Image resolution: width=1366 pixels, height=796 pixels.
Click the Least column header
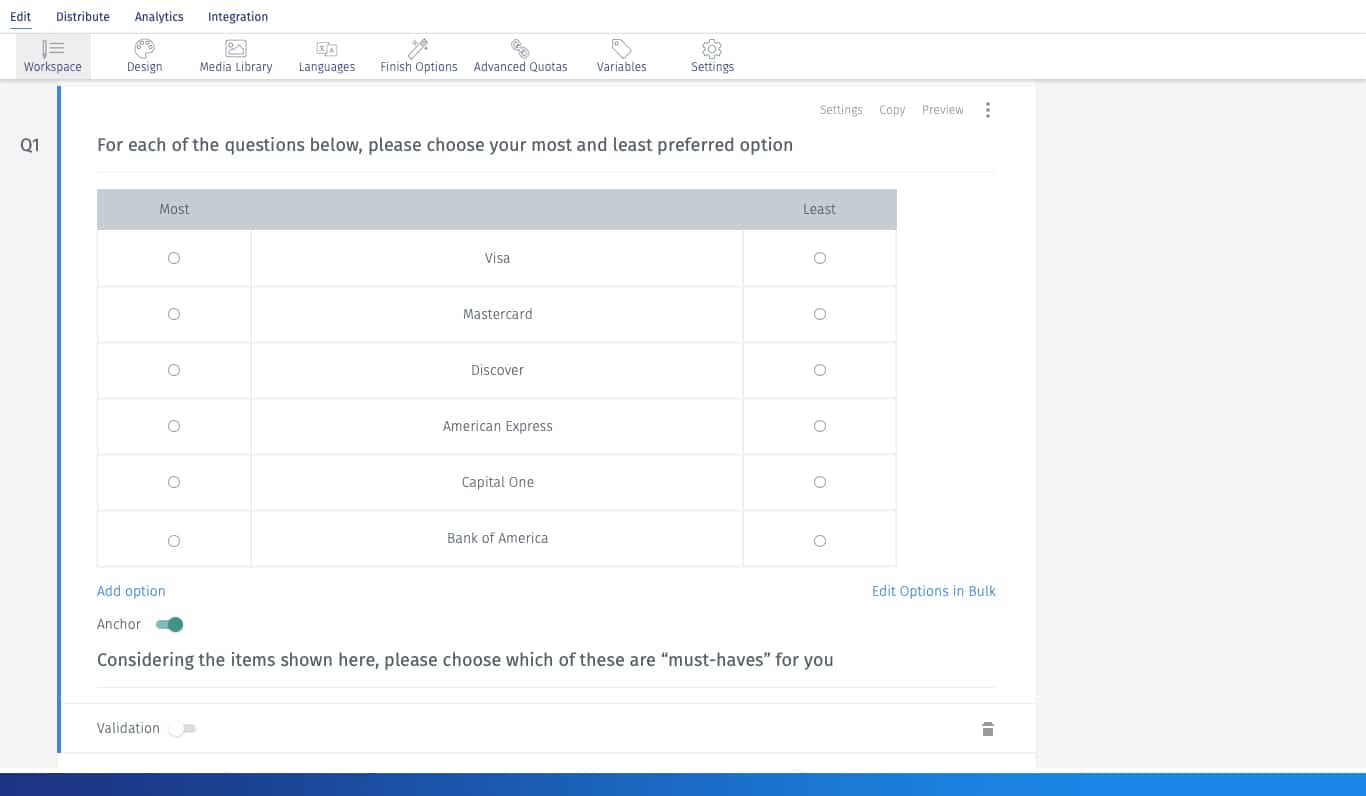pos(819,209)
